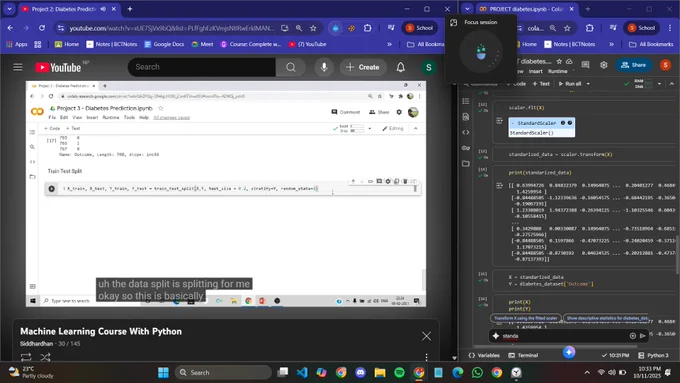
Task: Open Visual Studio Code from taskbar
Action: pos(302,373)
